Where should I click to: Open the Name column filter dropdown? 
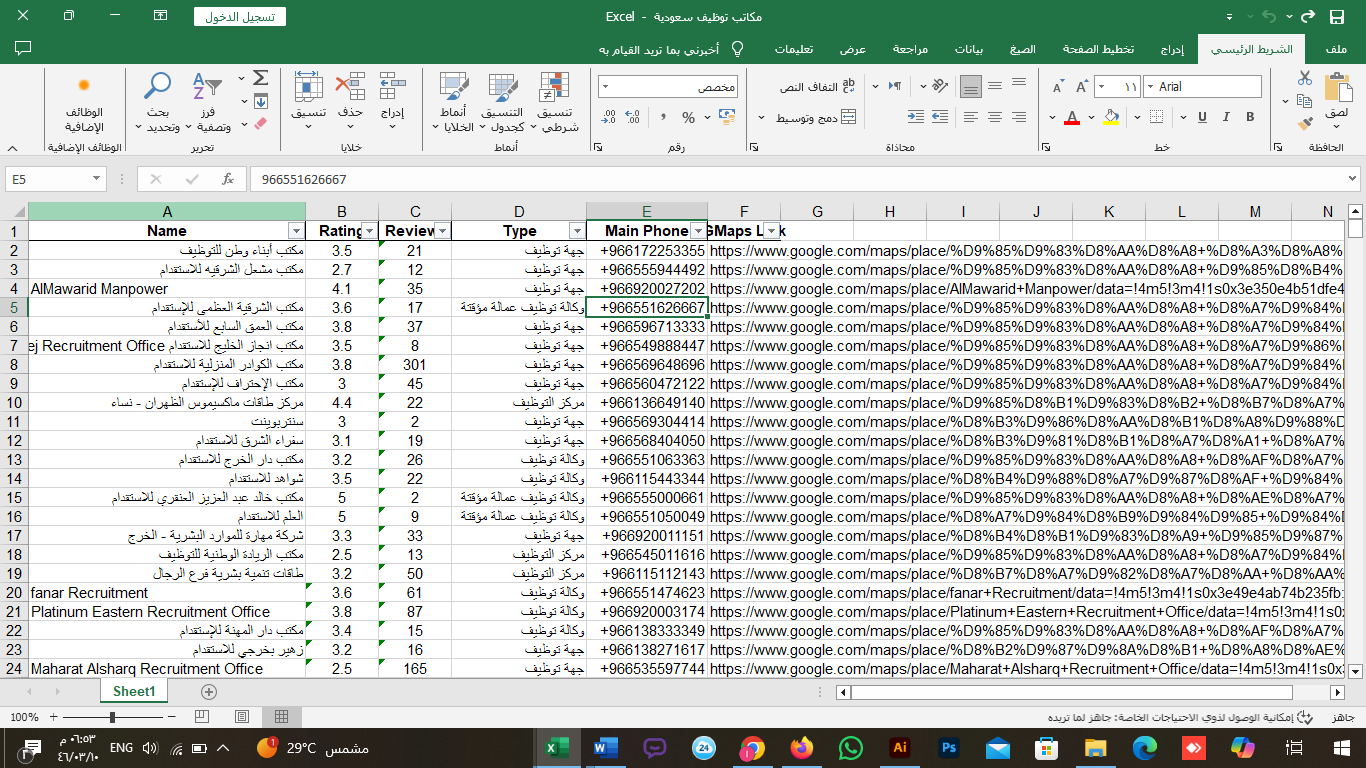point(295,231)
